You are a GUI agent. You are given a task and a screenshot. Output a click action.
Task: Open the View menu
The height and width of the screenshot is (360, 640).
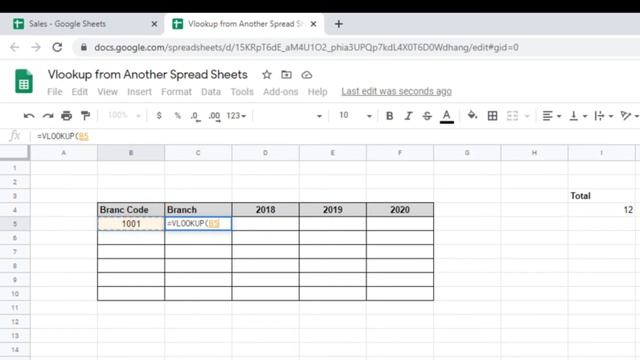107,92
